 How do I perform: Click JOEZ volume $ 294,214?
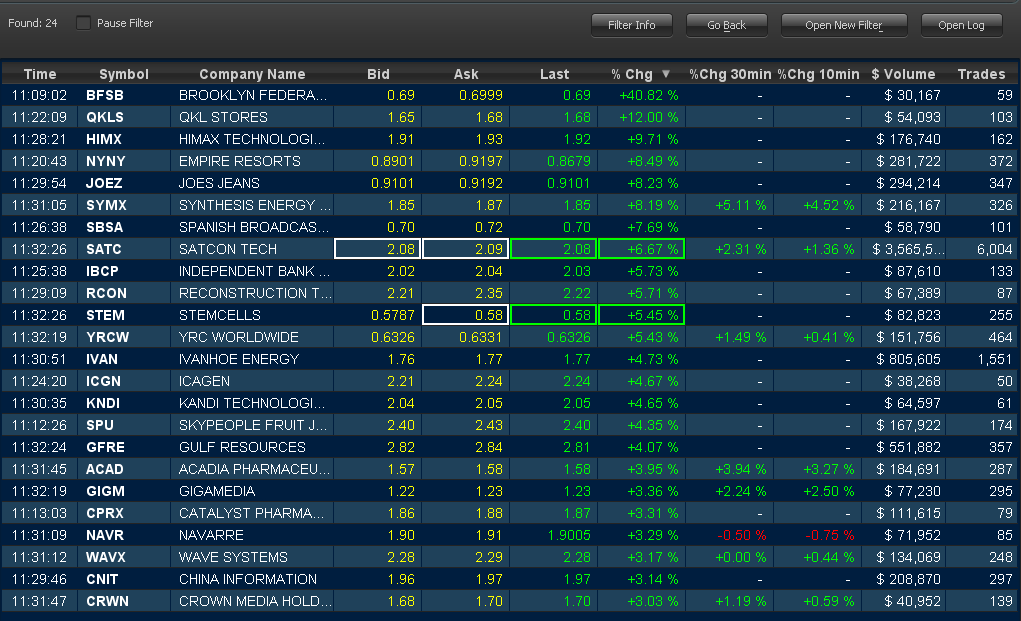(908, 184)
